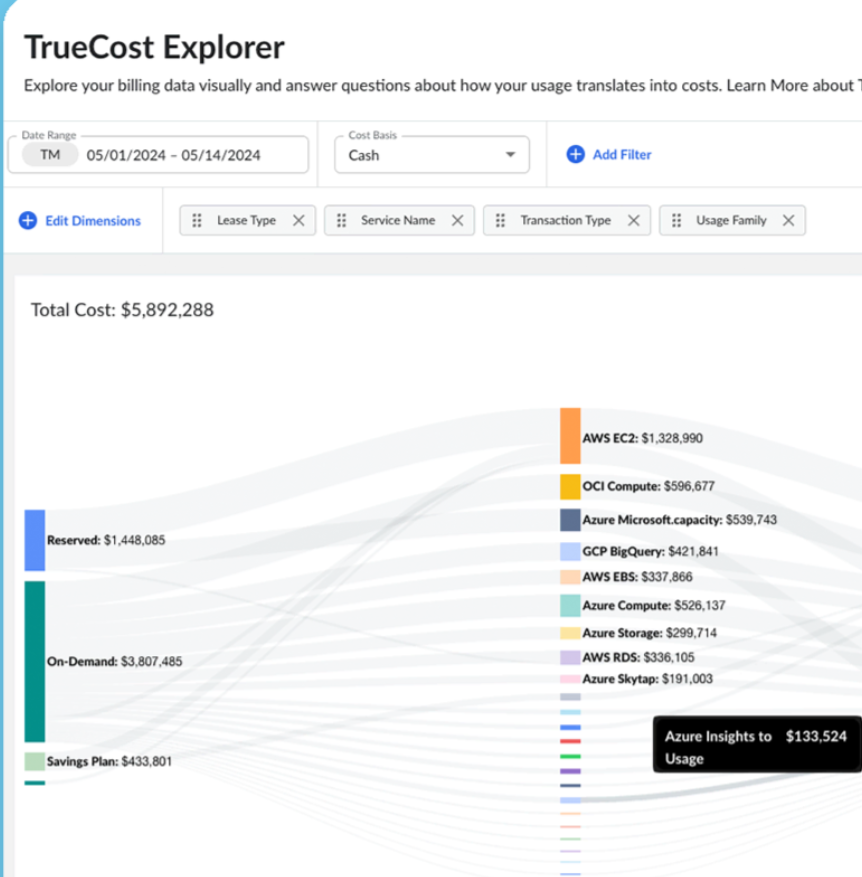
Task: Click the unlabeled purple service node
Action: click(x=570, y=771)
